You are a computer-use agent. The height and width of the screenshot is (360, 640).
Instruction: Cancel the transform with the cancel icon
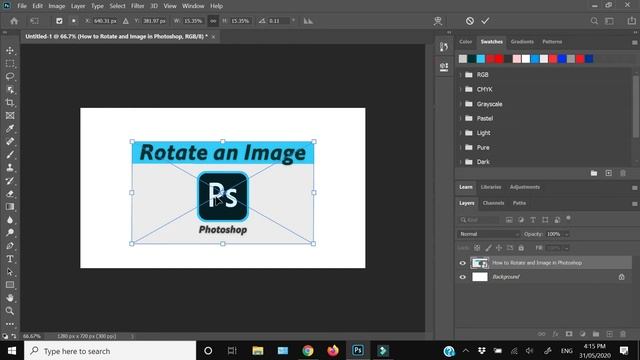coord(470,21)
